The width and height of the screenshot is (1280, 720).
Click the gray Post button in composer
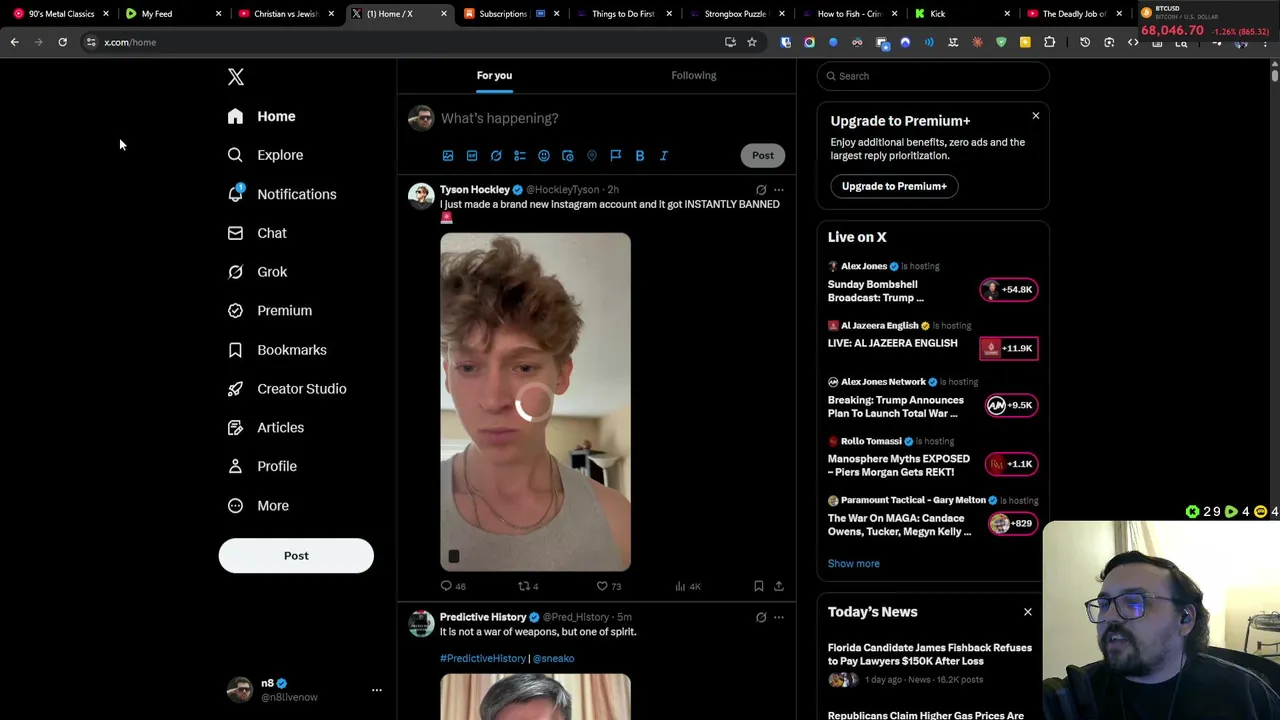click(x=763, y=155)
